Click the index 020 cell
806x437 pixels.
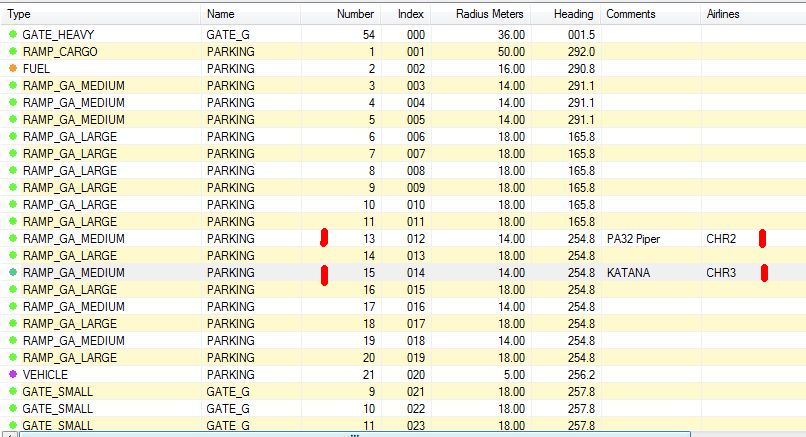416,374
